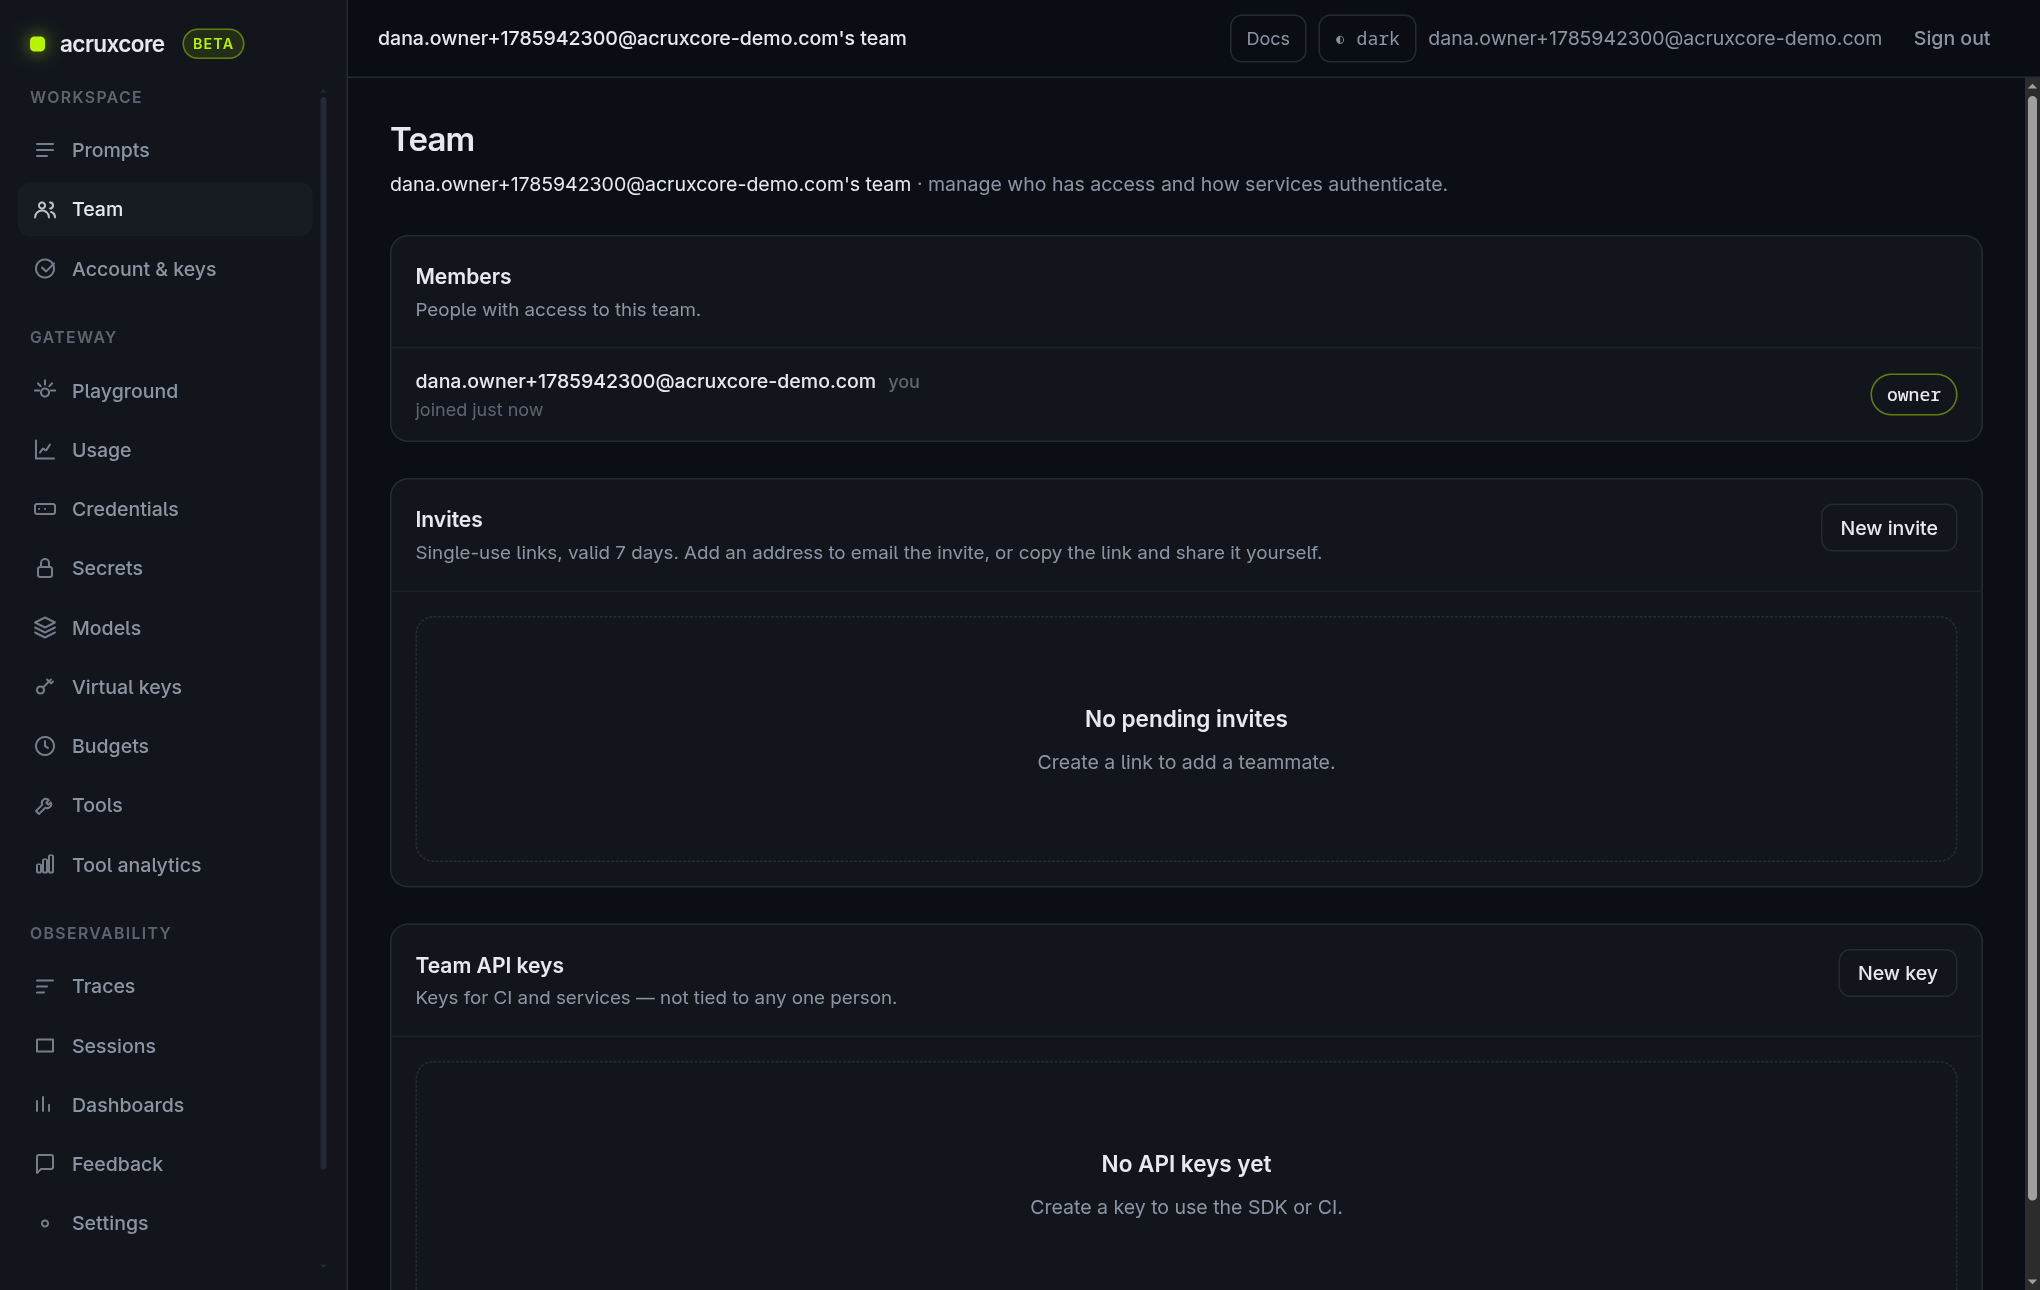Click the account email in top bar
Image resolution: width=2040 pixels, height=1290 pixels.
1654,39
